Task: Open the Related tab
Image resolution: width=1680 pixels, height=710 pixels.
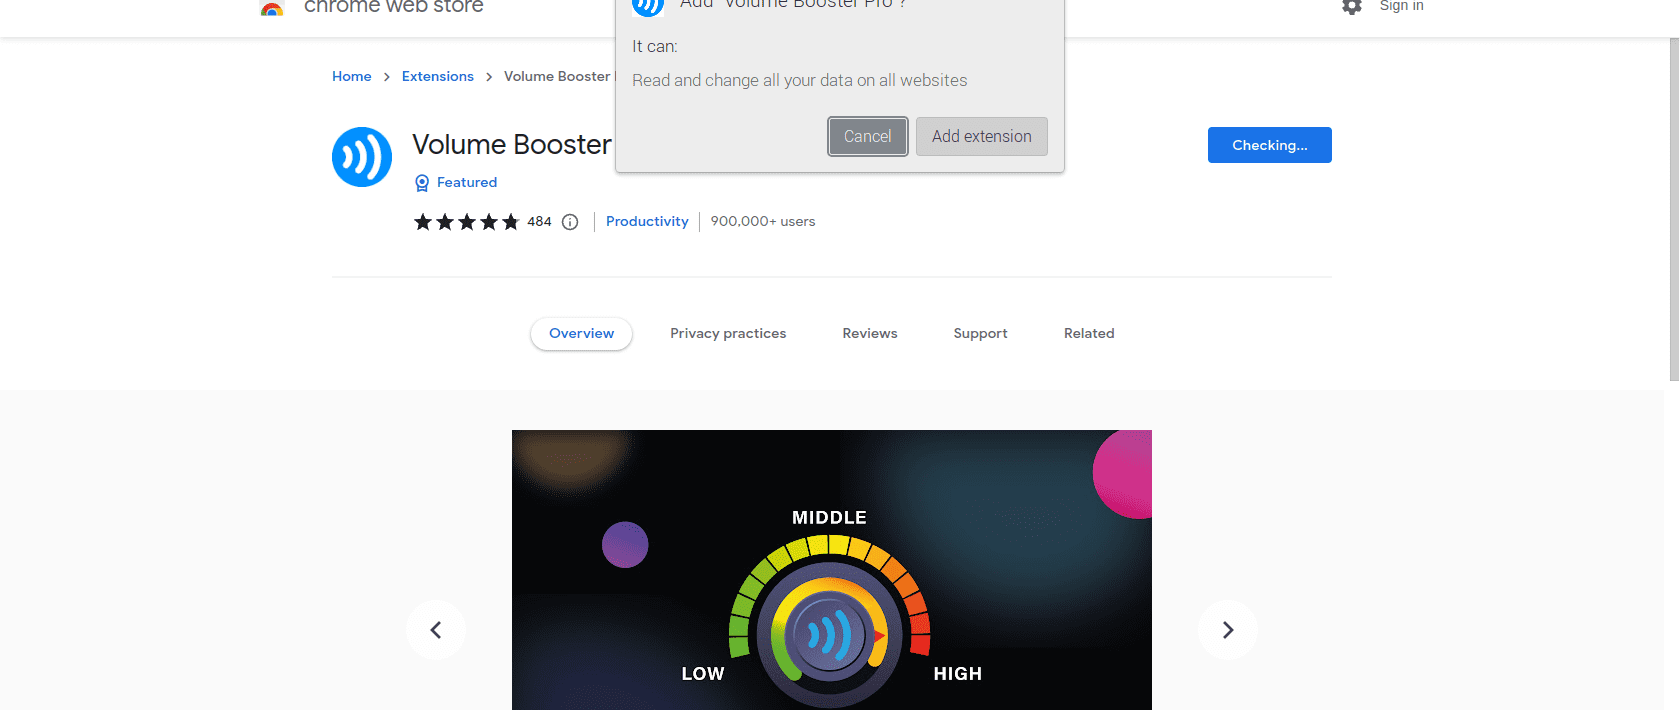Action: pos(1089,334)
